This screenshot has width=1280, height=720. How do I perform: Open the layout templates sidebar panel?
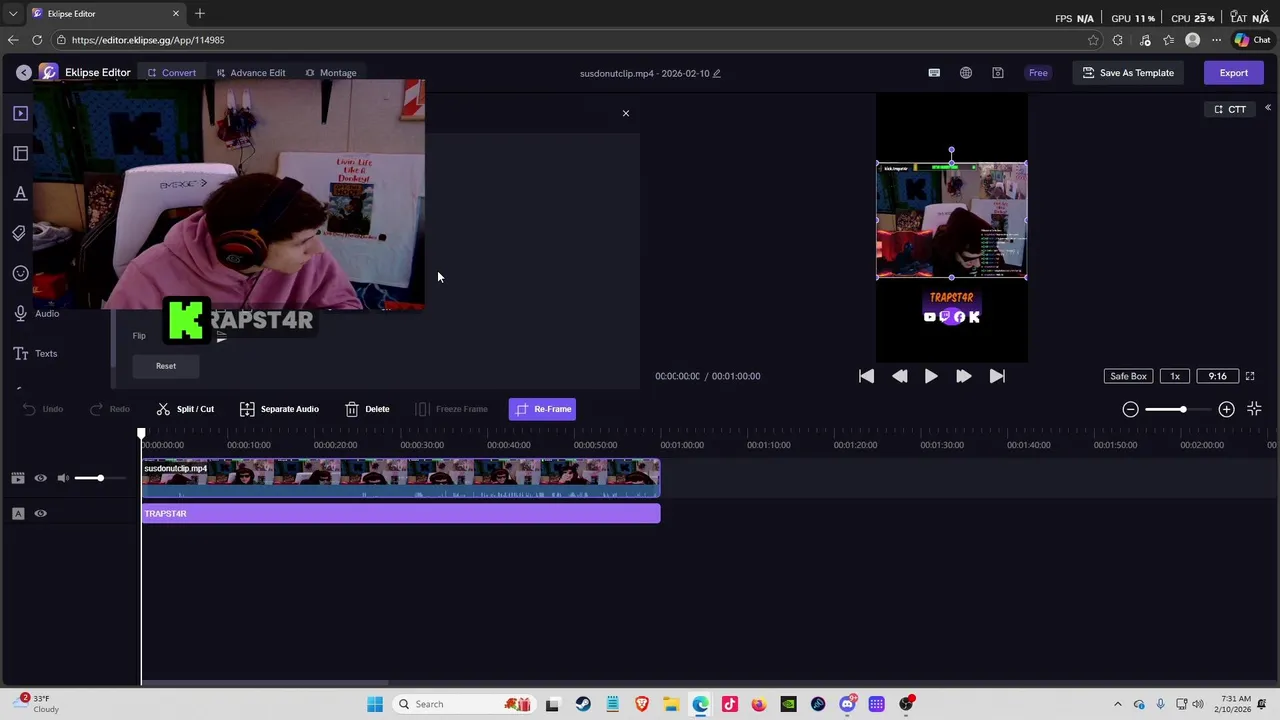pyautogui.click(x=20, y=153)
